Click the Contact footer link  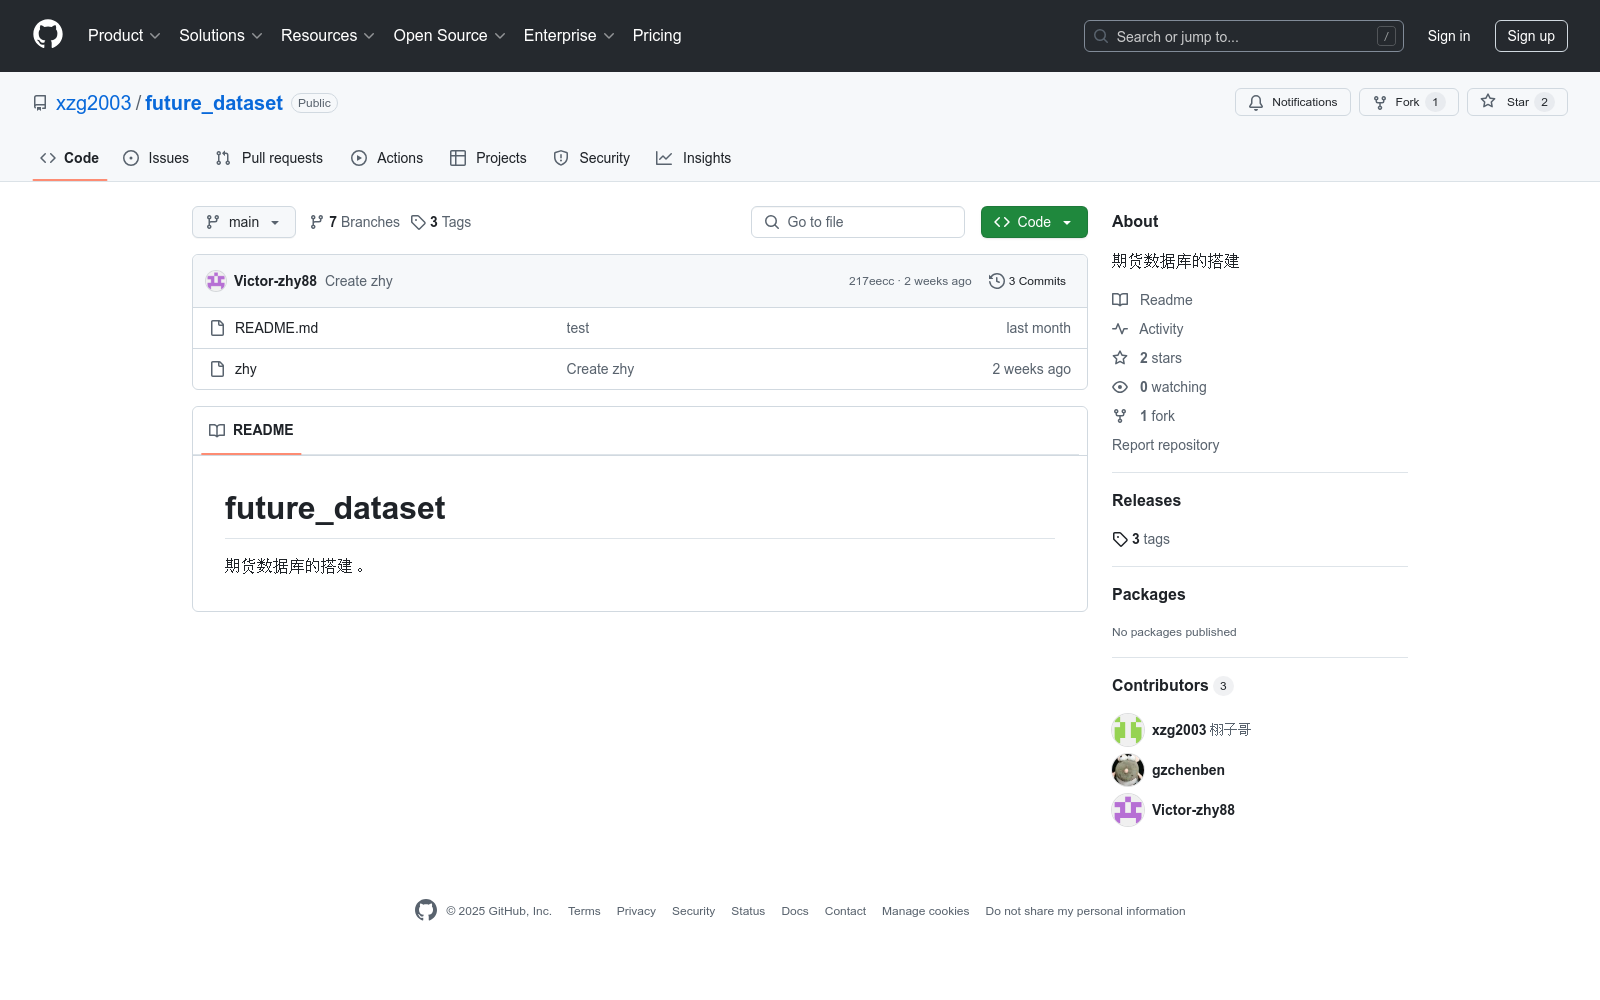845,911
